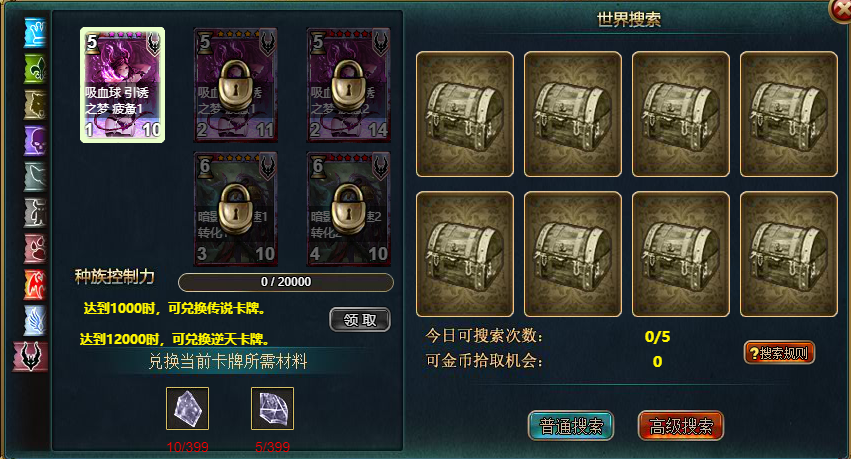Click the race control progress bar 0/20000
Screen dimensions: 851x459
coord(286,282)
